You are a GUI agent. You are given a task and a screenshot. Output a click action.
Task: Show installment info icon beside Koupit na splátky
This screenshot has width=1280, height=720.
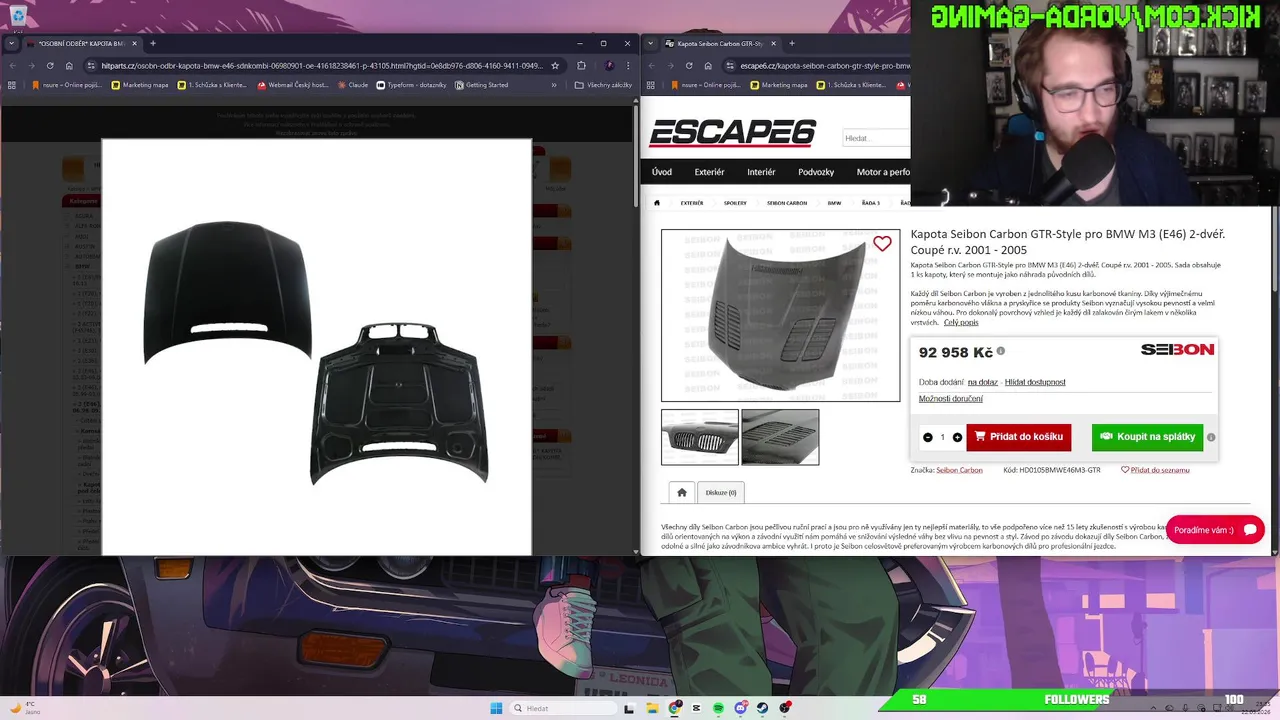point(1211,437)
